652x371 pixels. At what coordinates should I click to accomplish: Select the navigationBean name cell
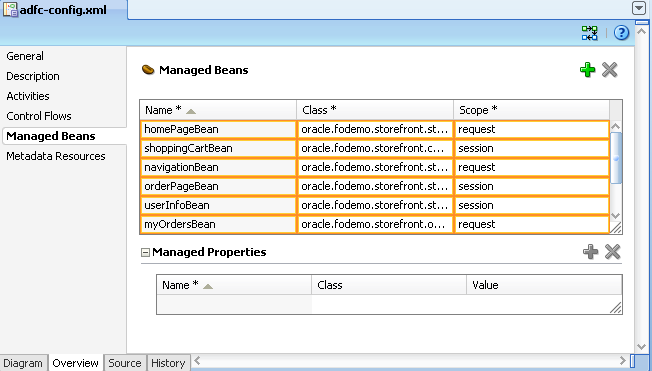point(218,167)
